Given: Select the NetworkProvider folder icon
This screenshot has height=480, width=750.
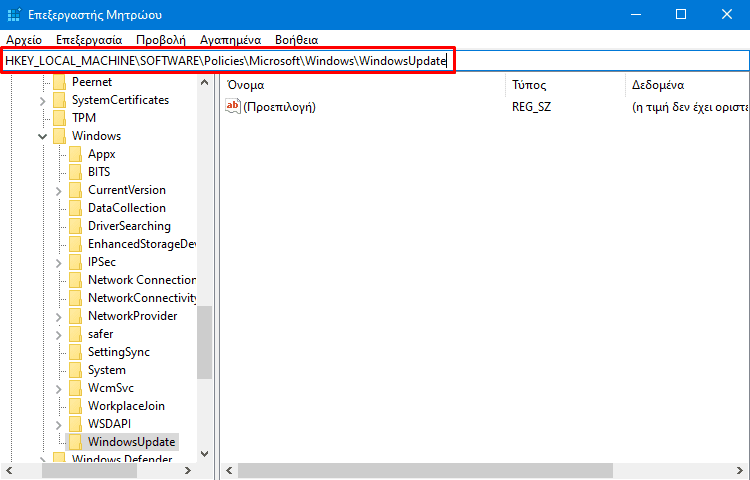Looking at the screenshot, I should 75,316.
